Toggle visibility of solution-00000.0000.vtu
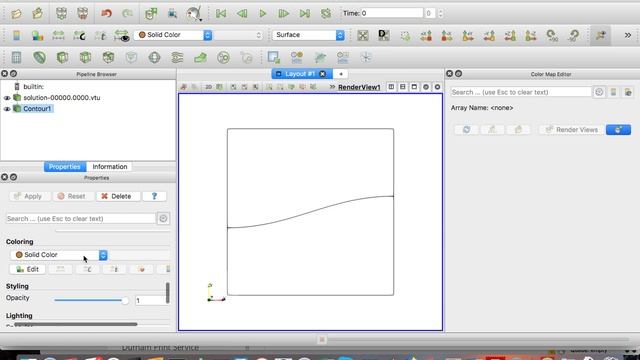 (7, 98)
